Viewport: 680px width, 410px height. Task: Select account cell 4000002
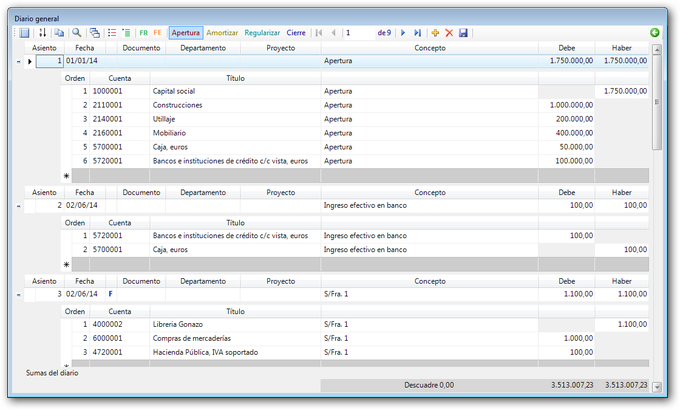point(120,324)
